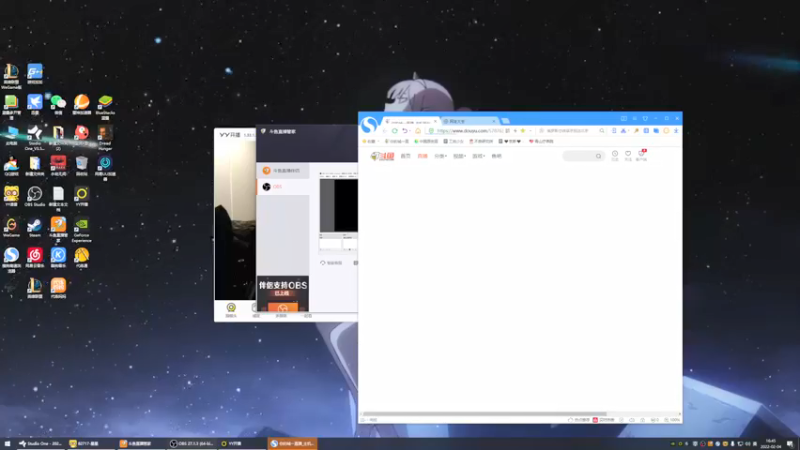Switch to Studio One on the taskbar

[x=40, y=443]
